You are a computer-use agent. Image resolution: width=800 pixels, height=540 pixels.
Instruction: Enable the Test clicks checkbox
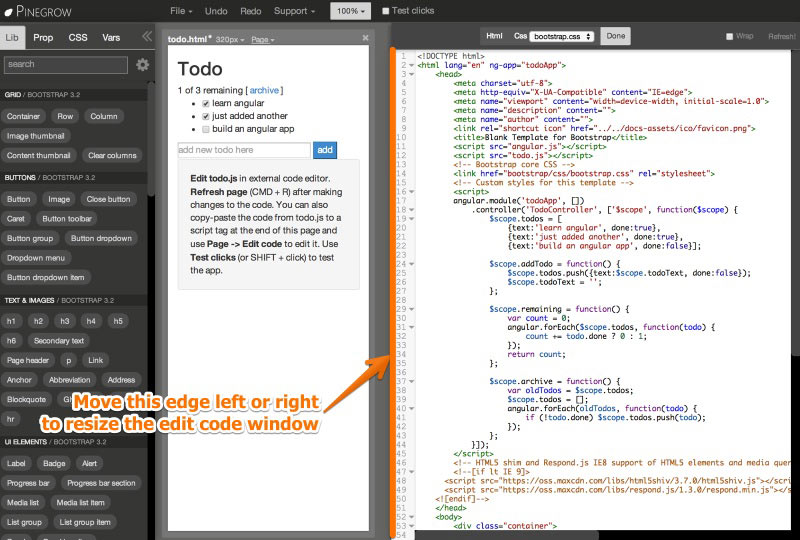point(386,11)
